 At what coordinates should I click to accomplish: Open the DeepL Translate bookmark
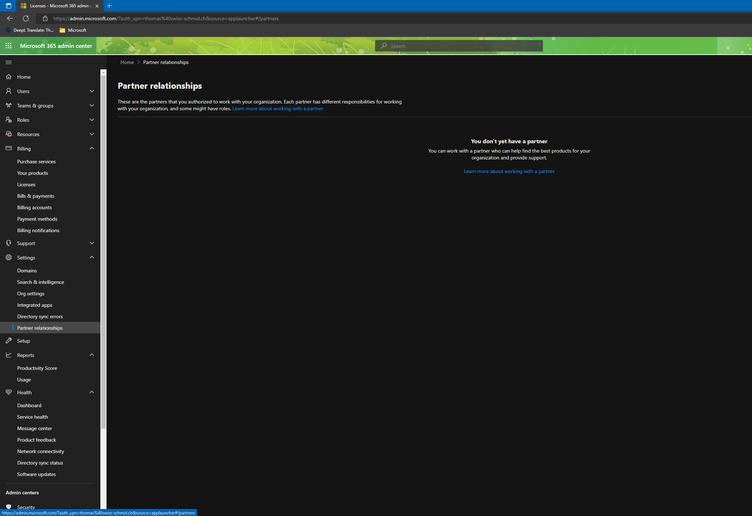pyautogui.click(x=29, y=30)
